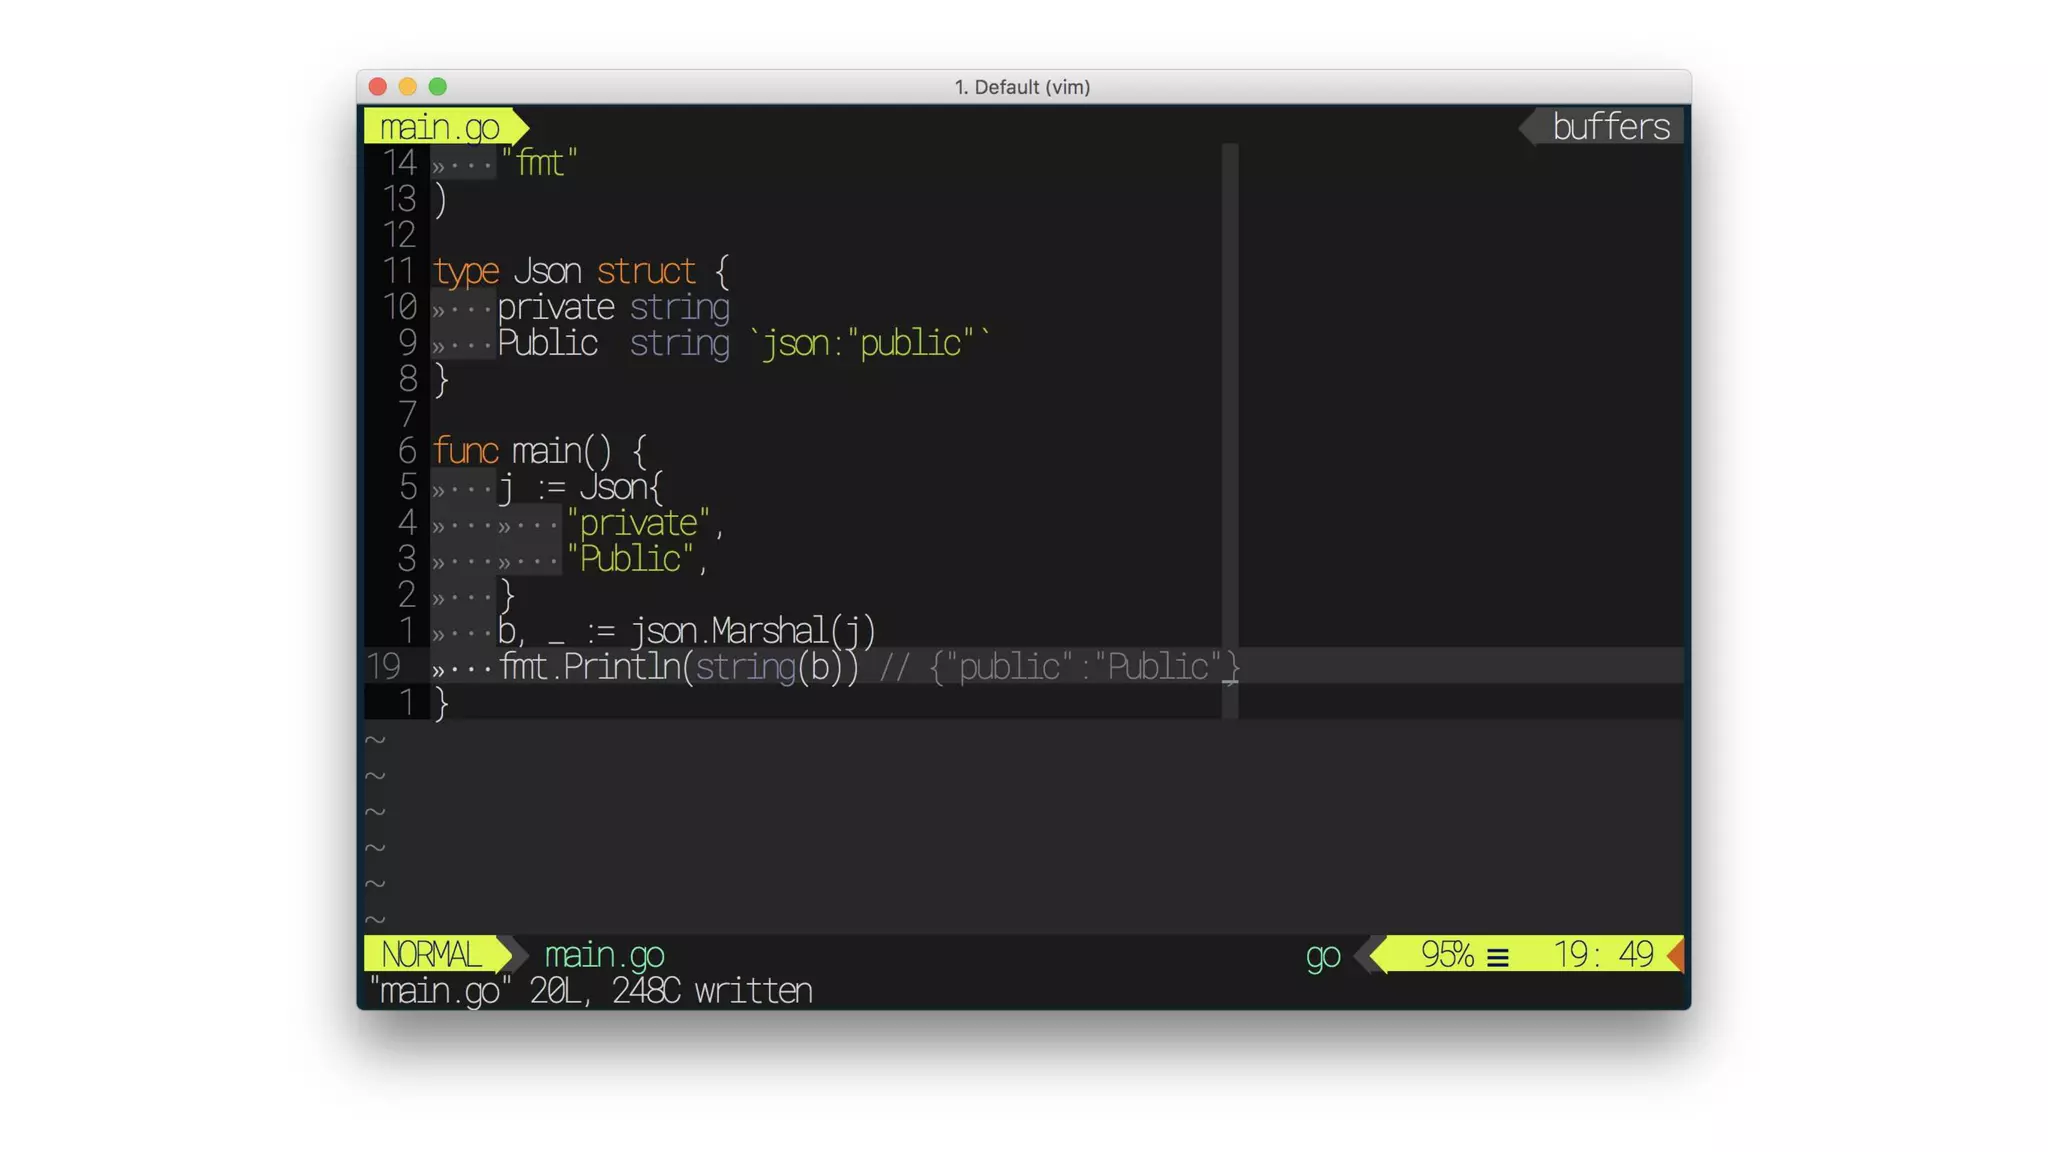This screenshot has height=1152, width=2048.
Task: Click the orange triangle at statusline end
Action: click(1676, 955)
